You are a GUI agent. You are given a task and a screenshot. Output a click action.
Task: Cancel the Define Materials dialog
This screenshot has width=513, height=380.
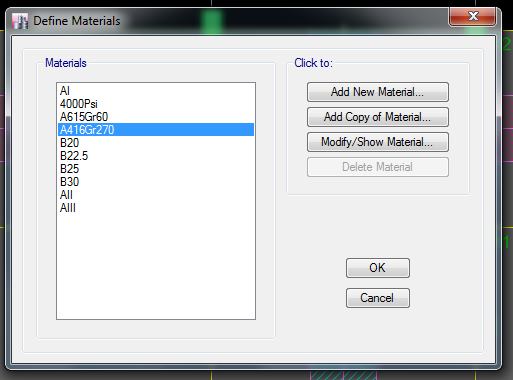(378, 298)
